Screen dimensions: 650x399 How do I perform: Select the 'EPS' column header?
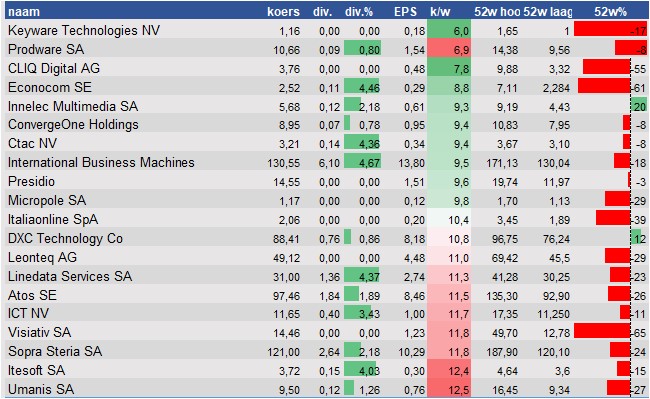coord(405,12)
